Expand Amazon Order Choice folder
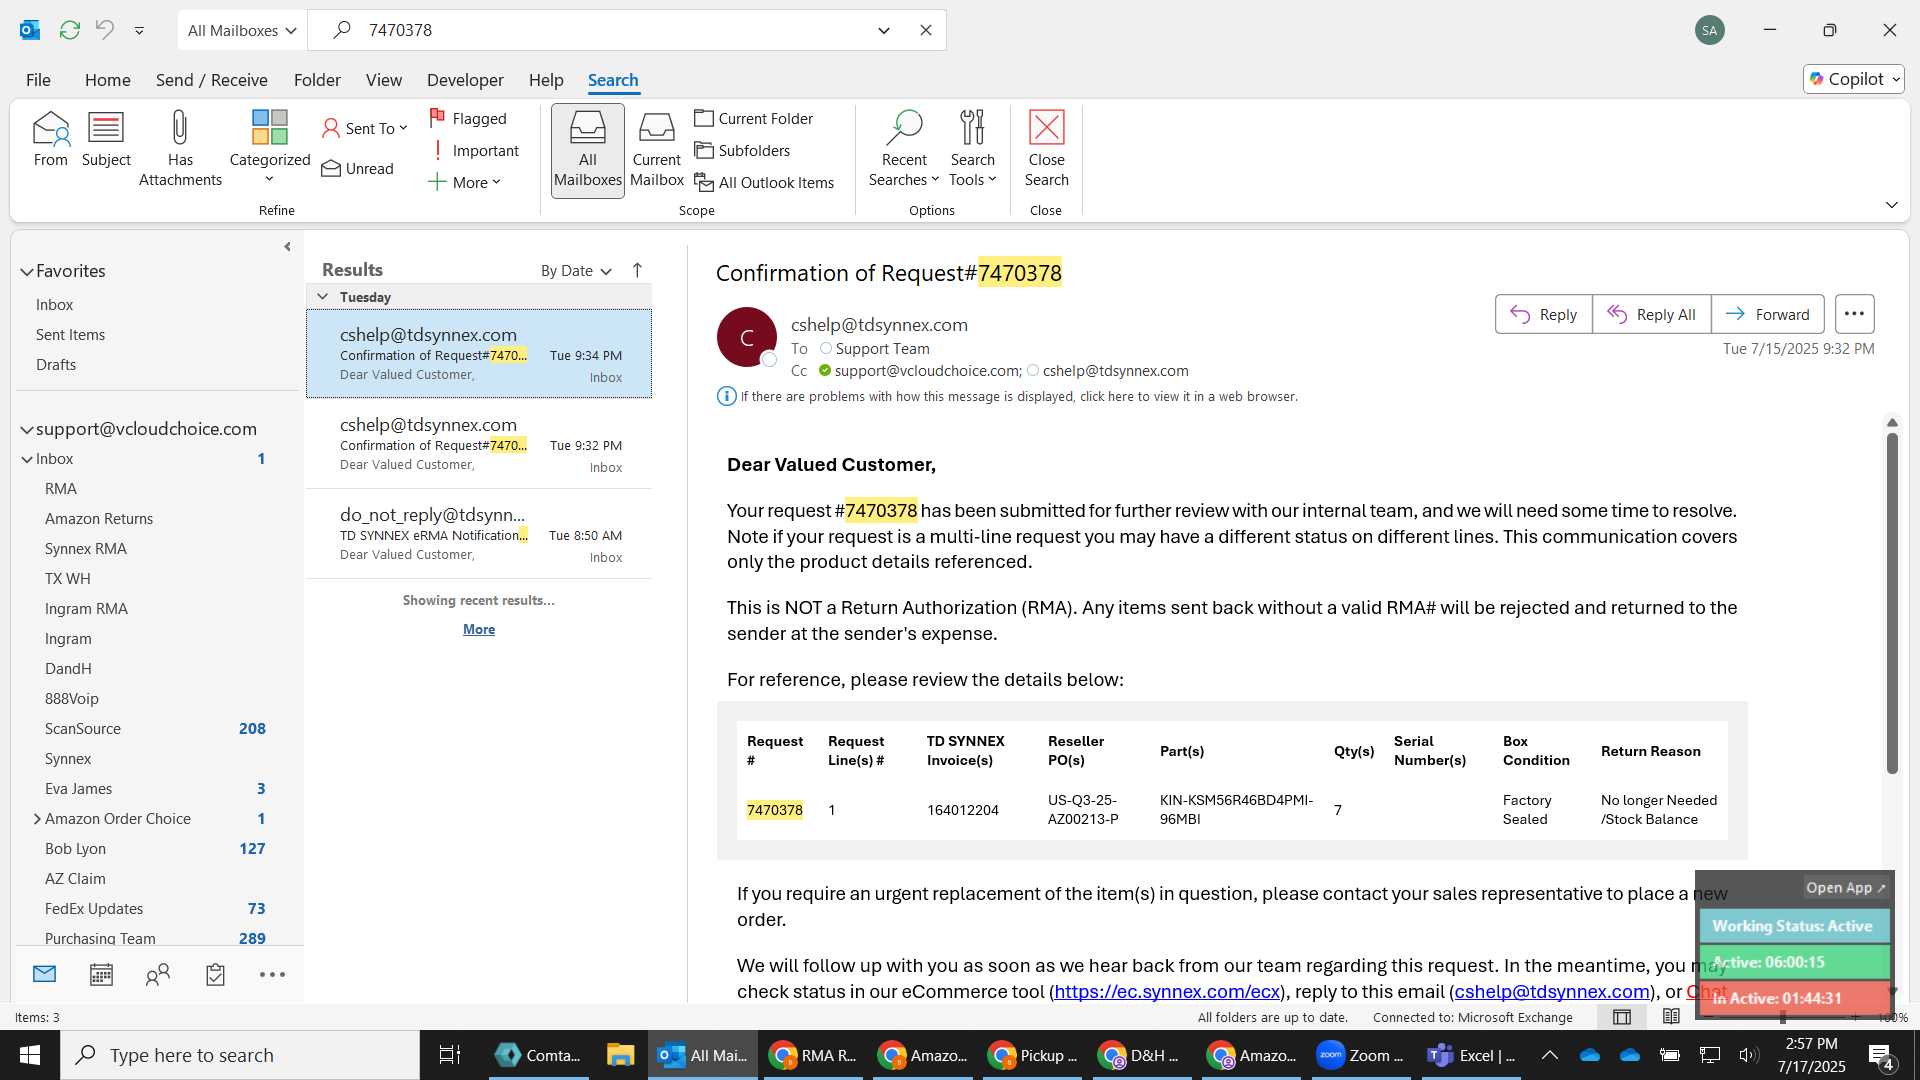This screenshot has height=1080, width=1920. pos(37,818)
